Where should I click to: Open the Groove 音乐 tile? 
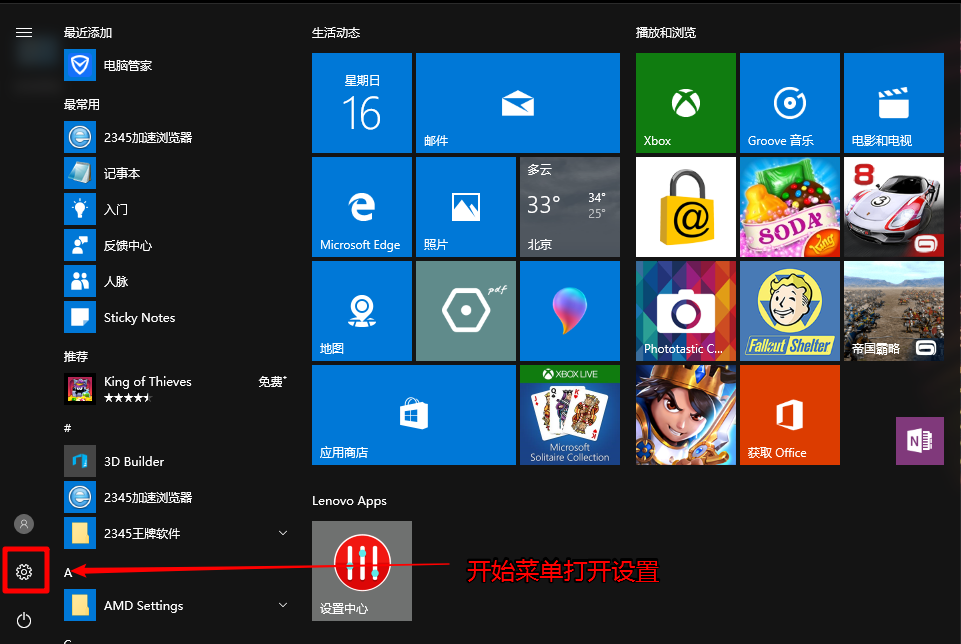[790, 103]
